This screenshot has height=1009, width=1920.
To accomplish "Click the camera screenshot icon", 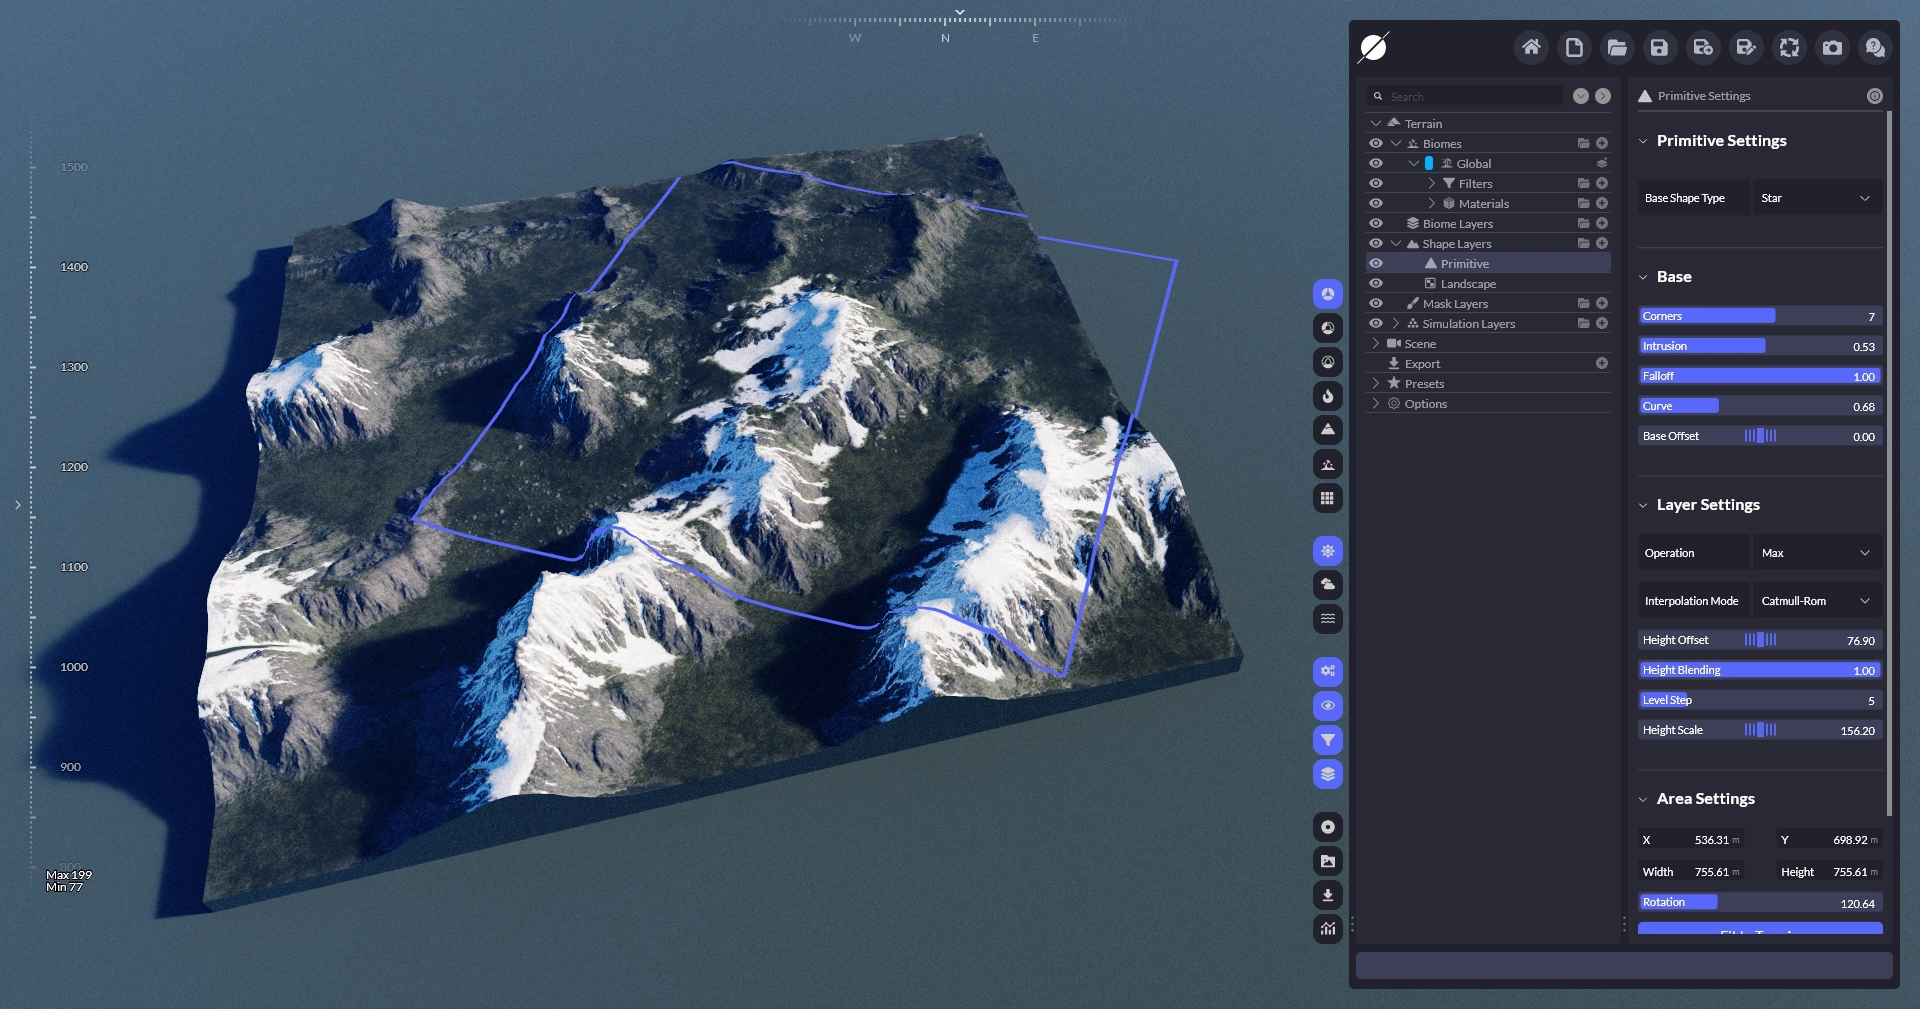I will click(x=1832, y=47).
